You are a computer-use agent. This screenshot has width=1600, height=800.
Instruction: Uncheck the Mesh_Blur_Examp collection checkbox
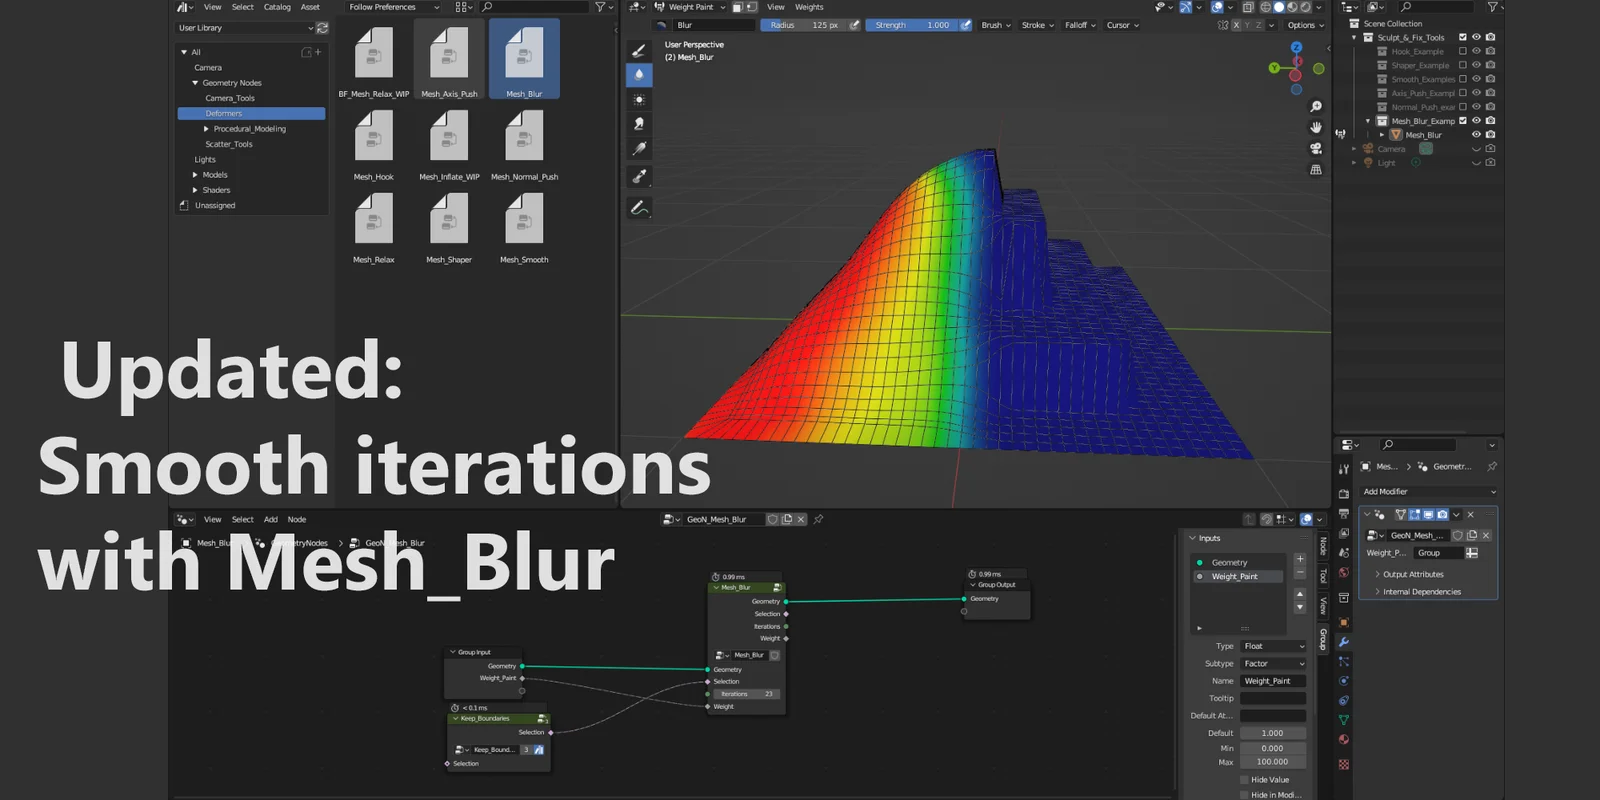pos(1462,121)
